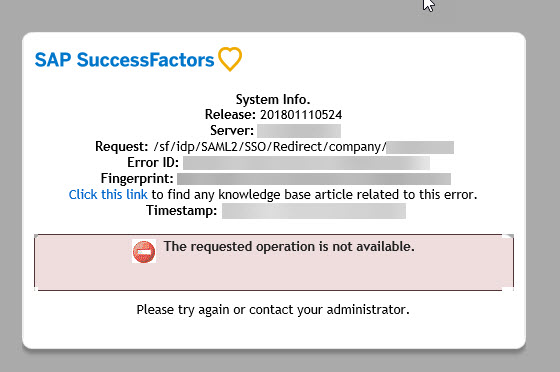Click the red error stop icon
Screen dimensions: 560x372
point(144,251)
